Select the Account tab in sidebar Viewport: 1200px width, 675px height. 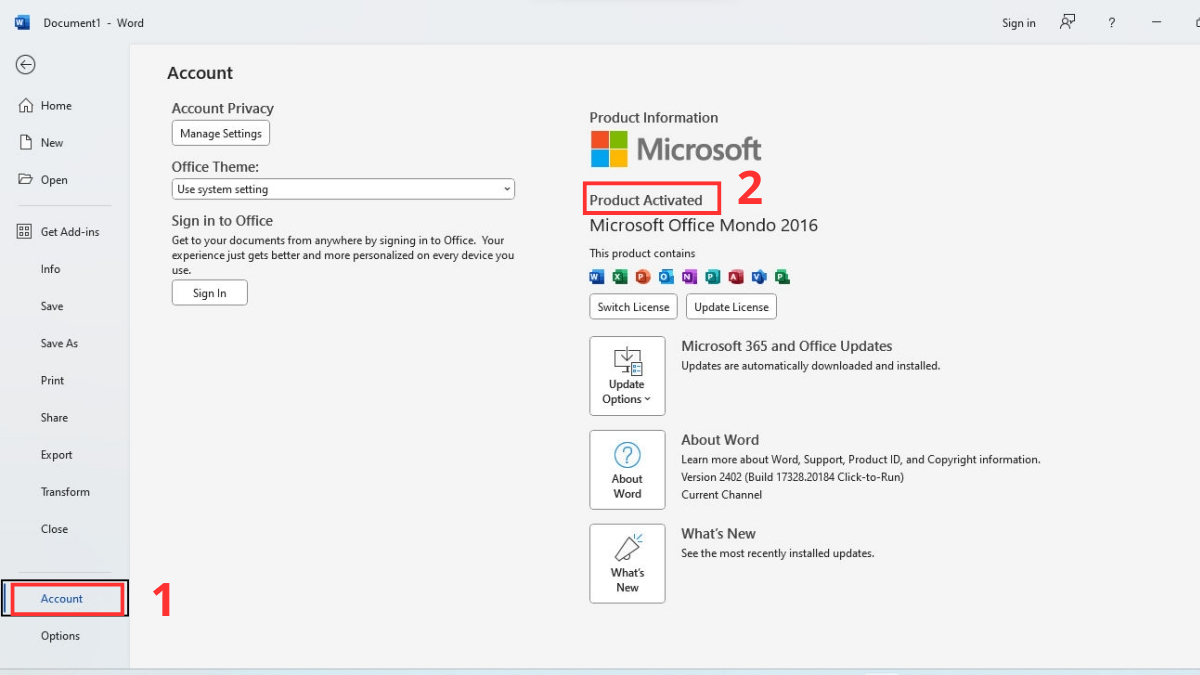click(x=65, y=598)
